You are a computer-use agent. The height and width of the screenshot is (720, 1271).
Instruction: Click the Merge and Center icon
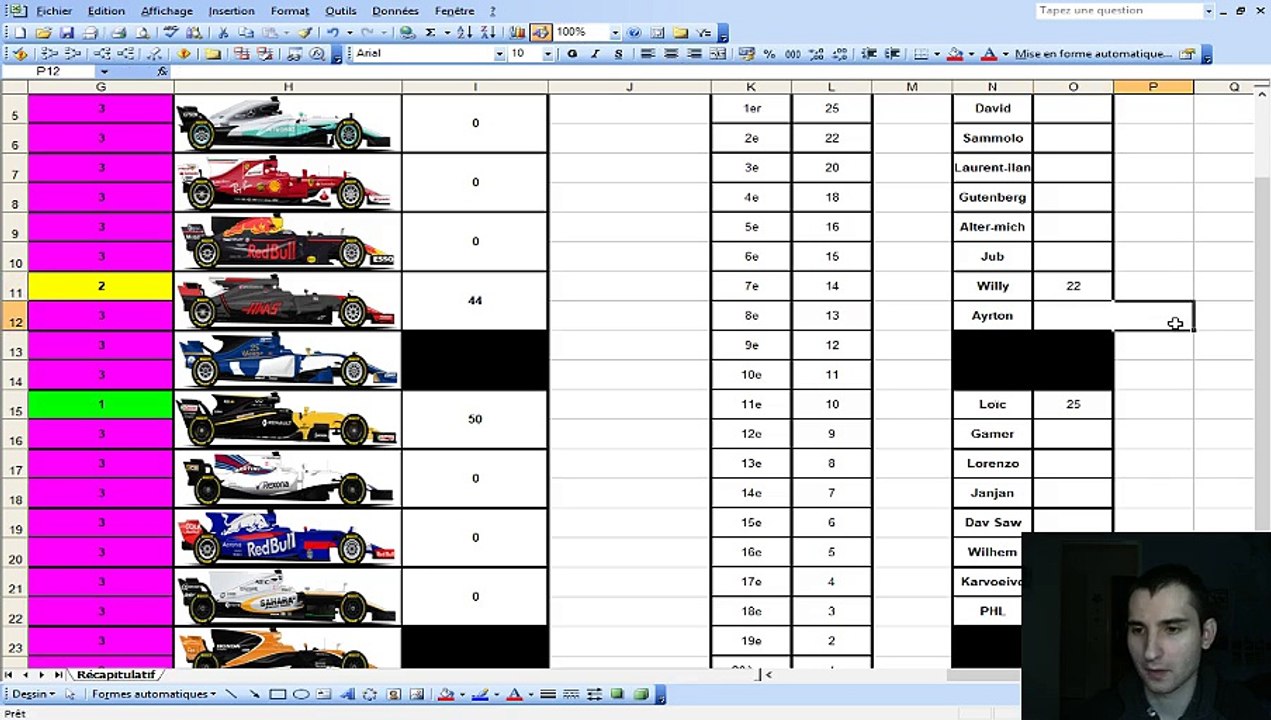(x=718, y=53)
